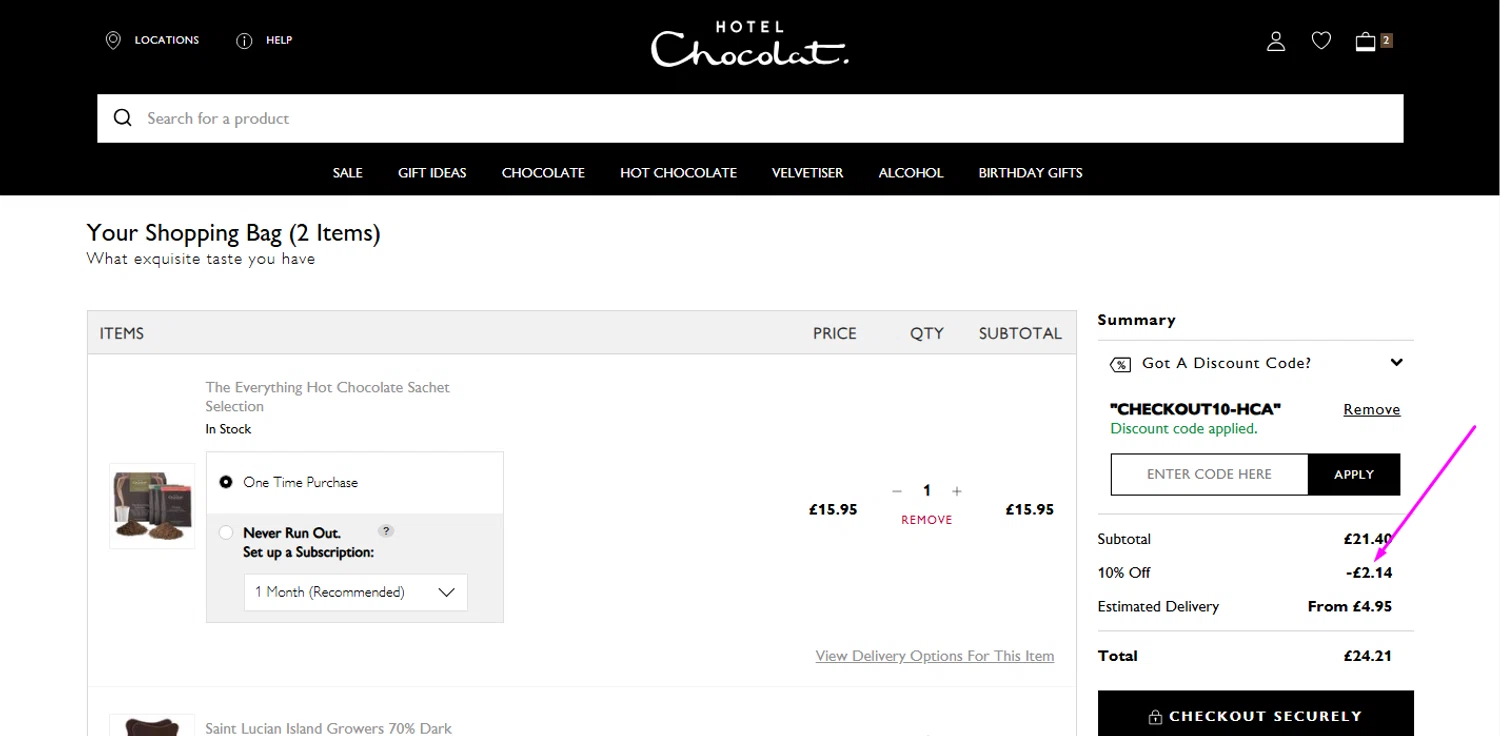Remove the CHECKOUT10-HCA discount code
This screenshot has height=736, width=1500.
click(1371, 409)
